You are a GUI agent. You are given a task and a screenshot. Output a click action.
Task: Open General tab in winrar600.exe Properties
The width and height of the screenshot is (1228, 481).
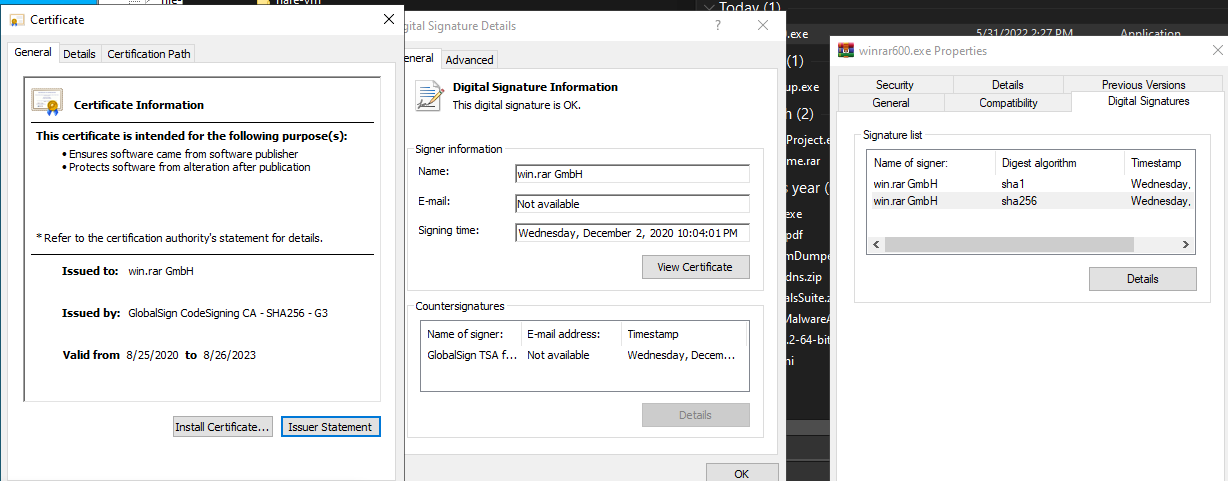891,103
